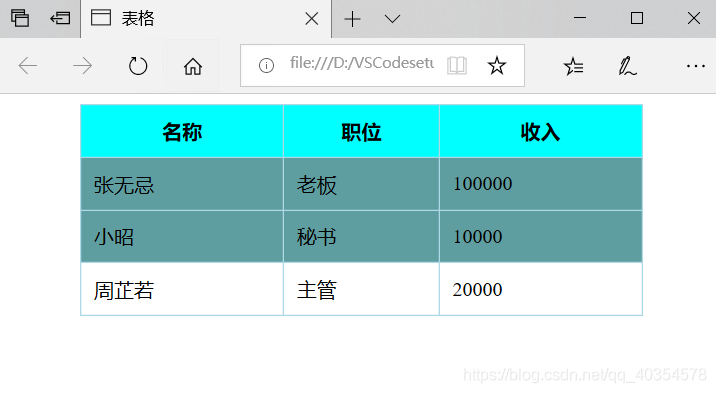Open the settings and more menu

(695, 66)
